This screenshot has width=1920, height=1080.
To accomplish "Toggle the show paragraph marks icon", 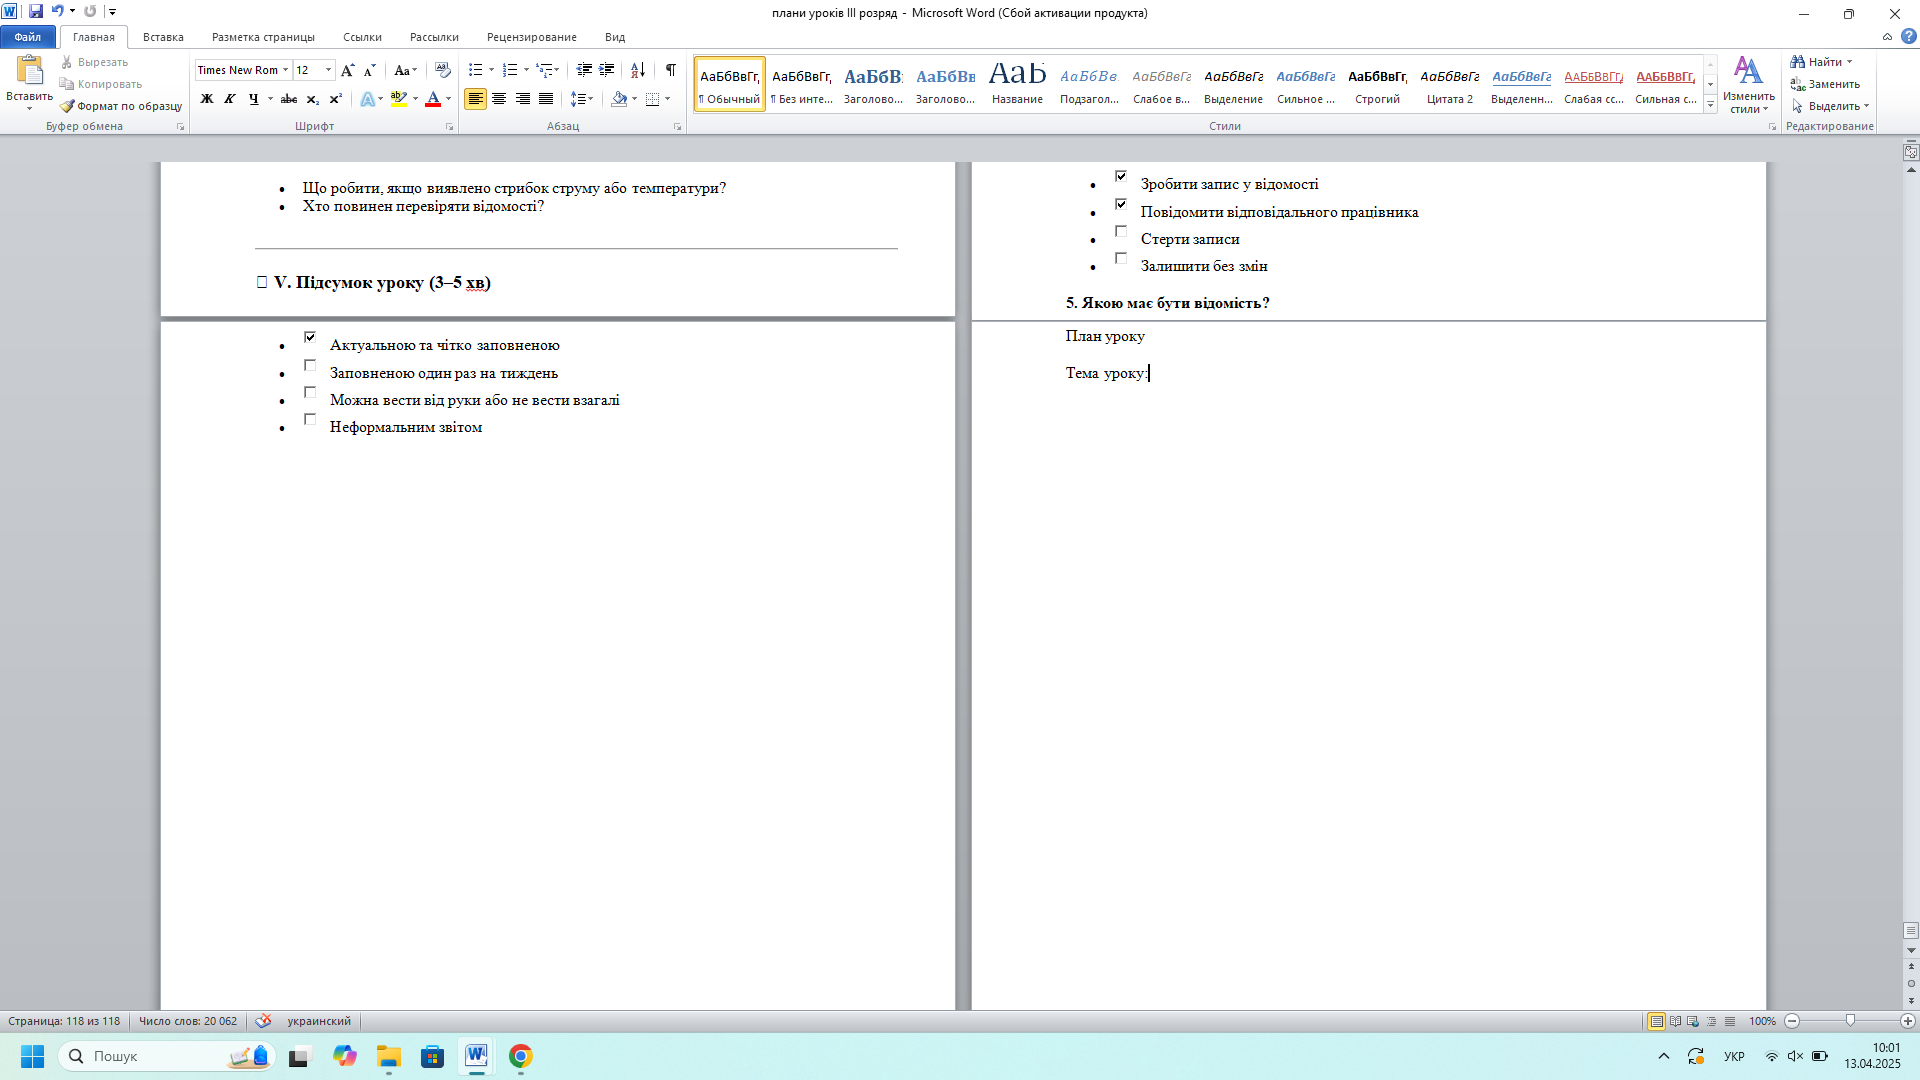I will click(x=670, y=70).
